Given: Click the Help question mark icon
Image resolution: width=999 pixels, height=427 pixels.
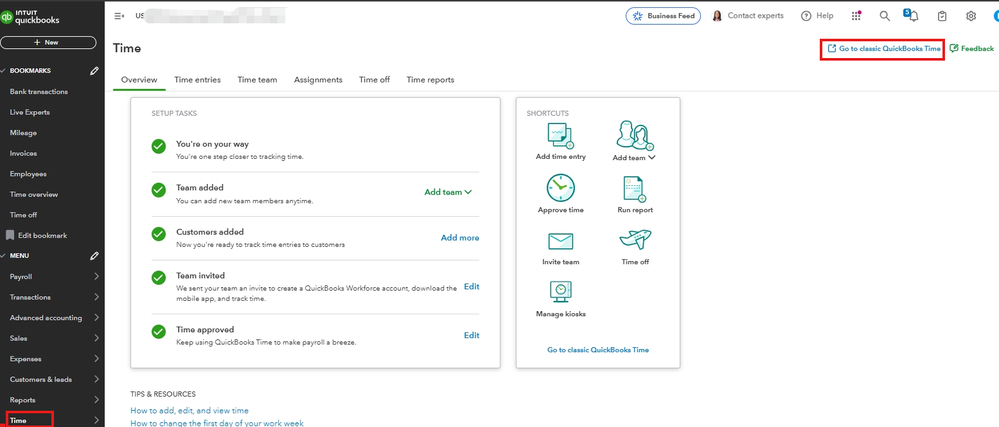Looking at the screenshot, I should [807, 16].
